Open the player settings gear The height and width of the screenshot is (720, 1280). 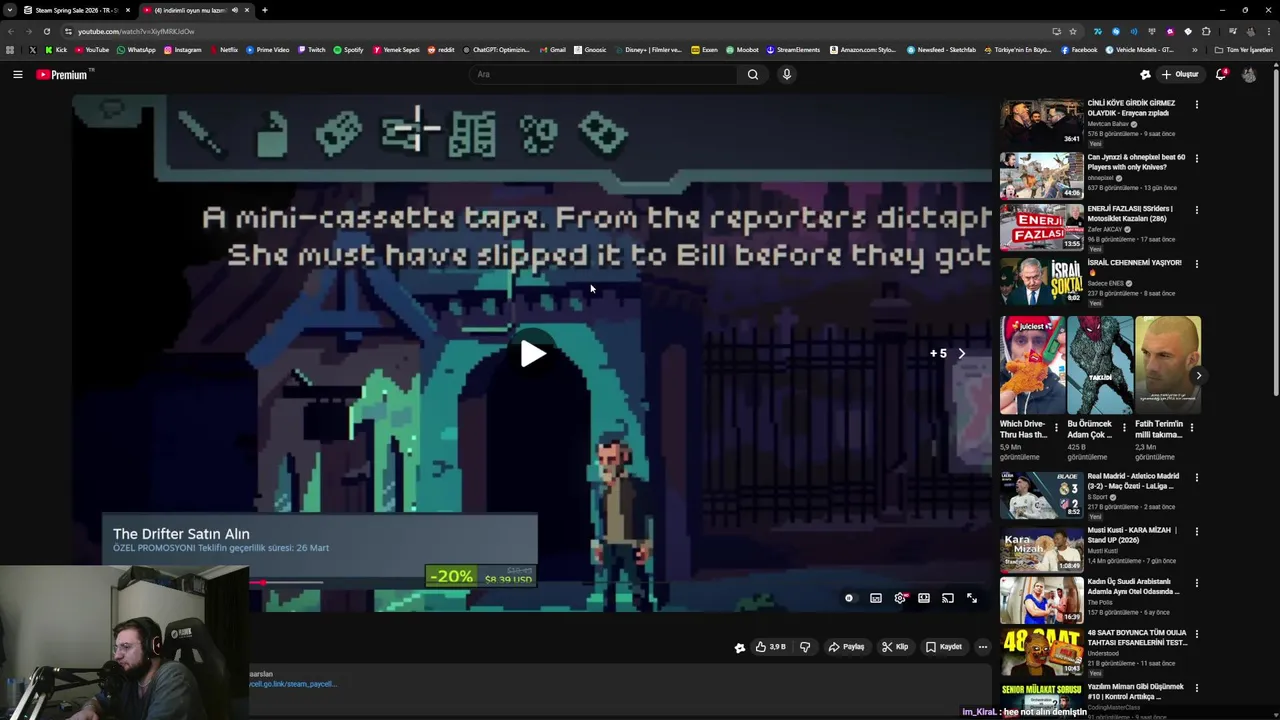[x=900, y=598]
